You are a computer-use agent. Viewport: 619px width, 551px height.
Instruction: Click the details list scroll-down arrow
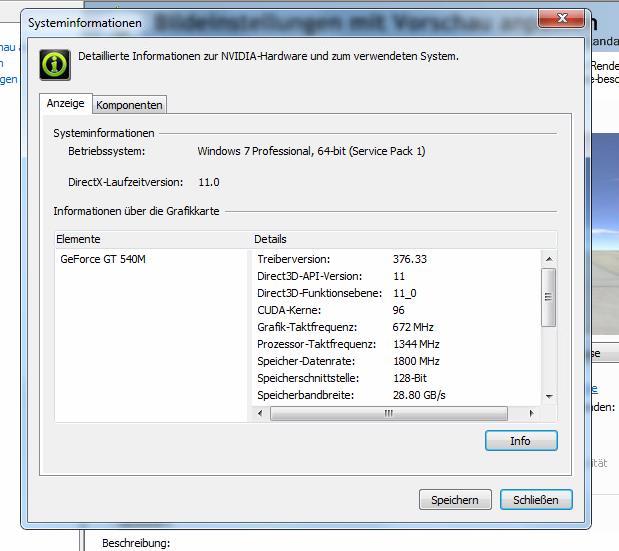point(549,396)
